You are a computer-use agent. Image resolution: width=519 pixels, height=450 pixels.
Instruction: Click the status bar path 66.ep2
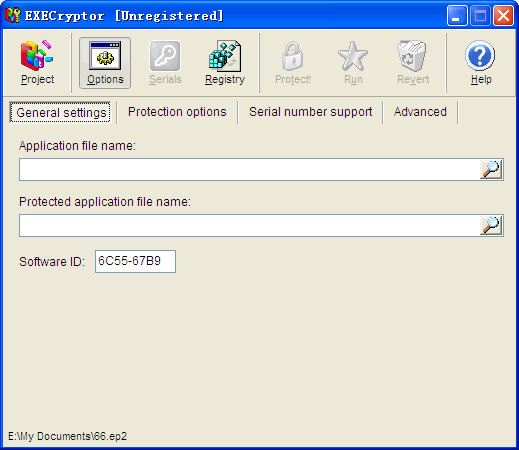[x=68, y=436]
